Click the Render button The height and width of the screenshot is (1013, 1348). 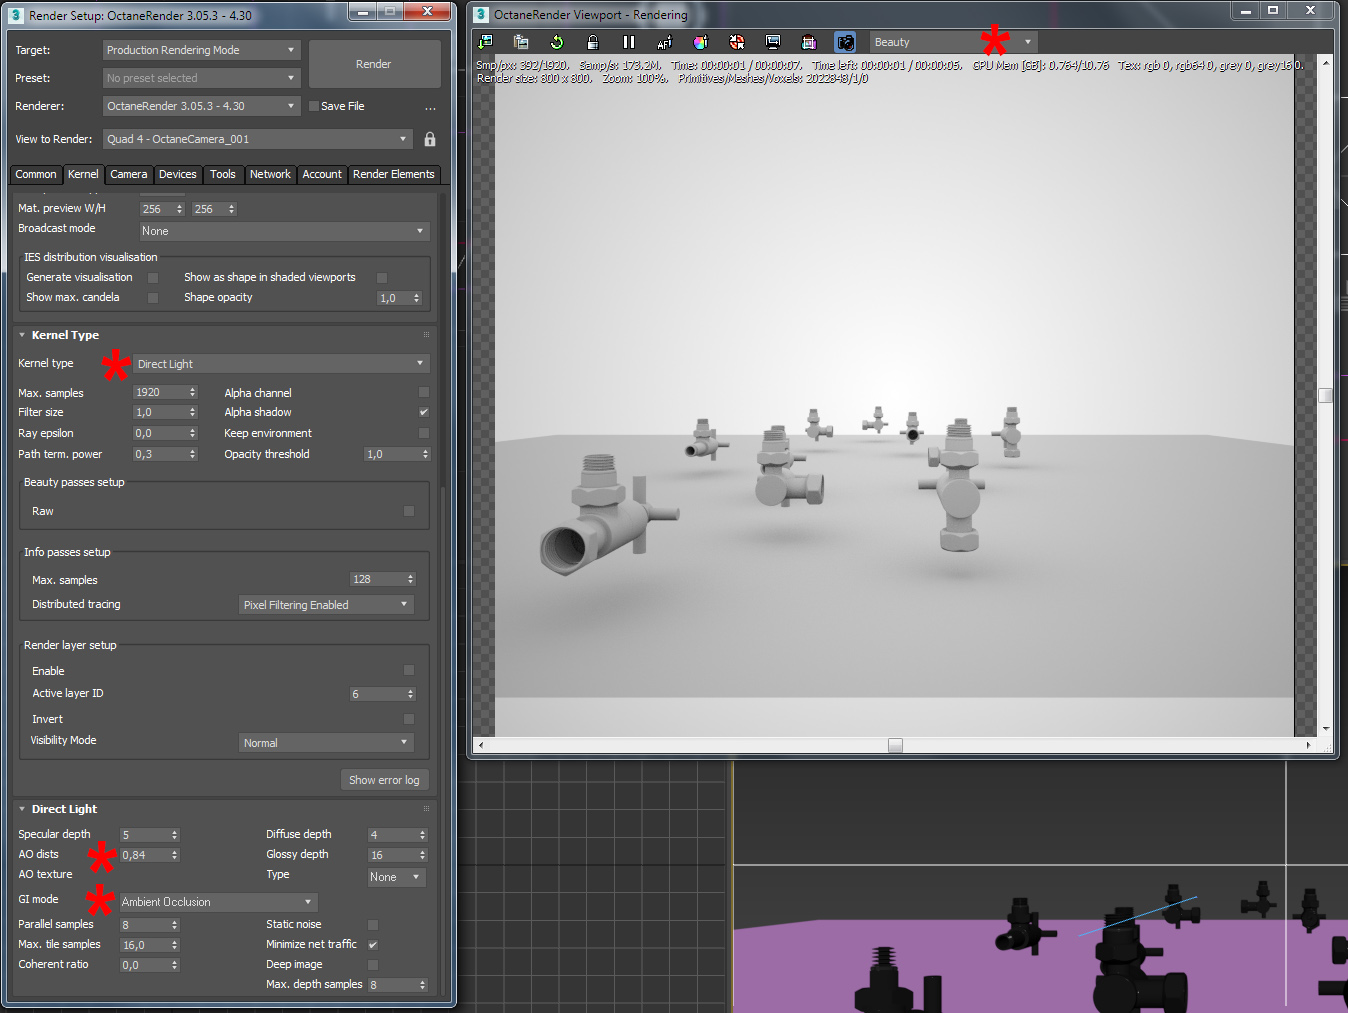click(374, 64)
